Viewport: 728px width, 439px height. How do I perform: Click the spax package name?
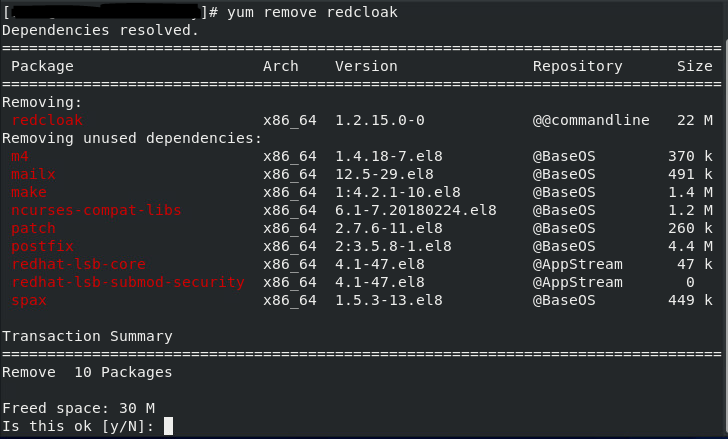[29, 300]
